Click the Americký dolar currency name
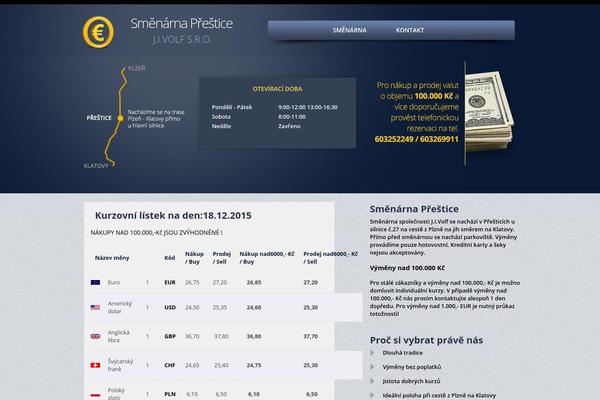The image size is (600, 400). pyautogui.click(x=120, y=307)
